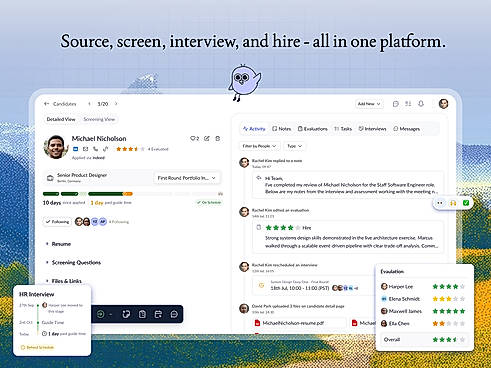Expand the Screening Questions section
491x368 pixels.
click(73, 263)
